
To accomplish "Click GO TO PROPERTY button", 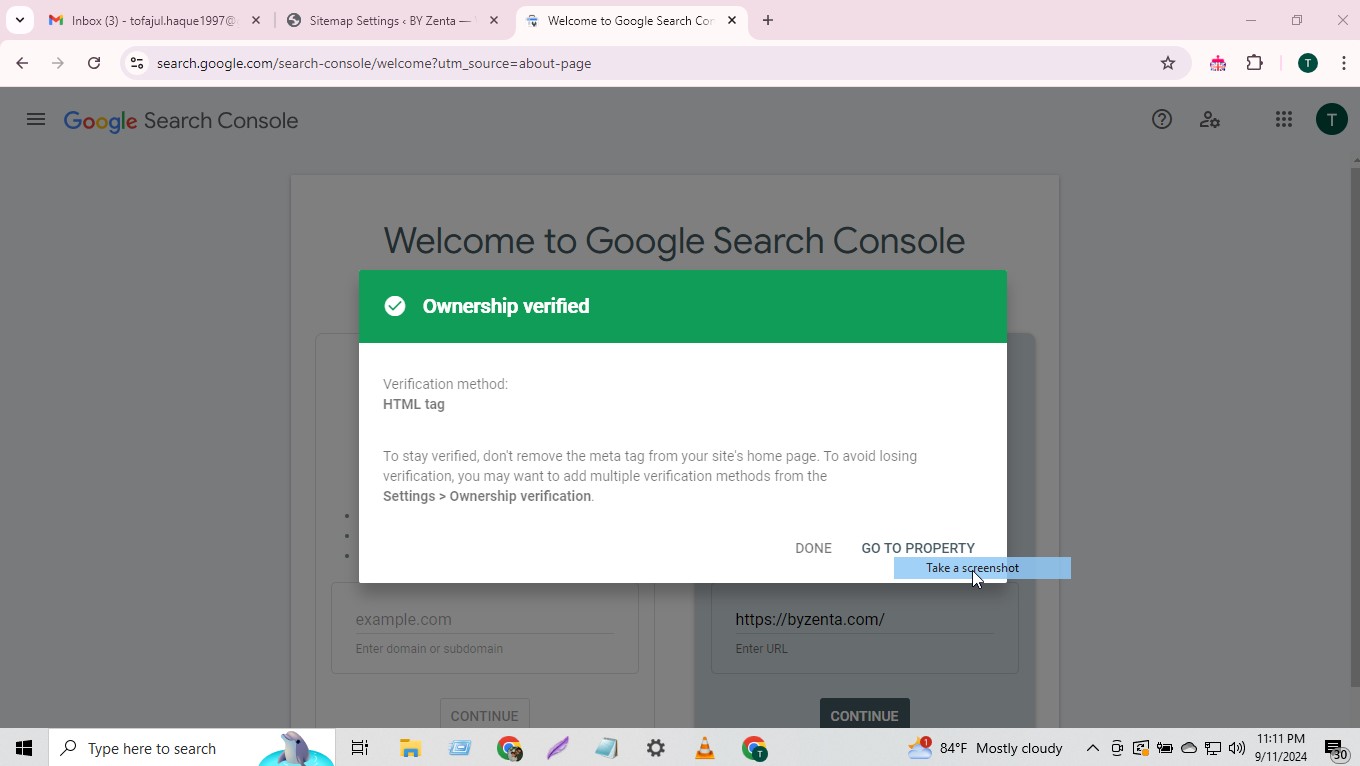I will pos(918,548).
